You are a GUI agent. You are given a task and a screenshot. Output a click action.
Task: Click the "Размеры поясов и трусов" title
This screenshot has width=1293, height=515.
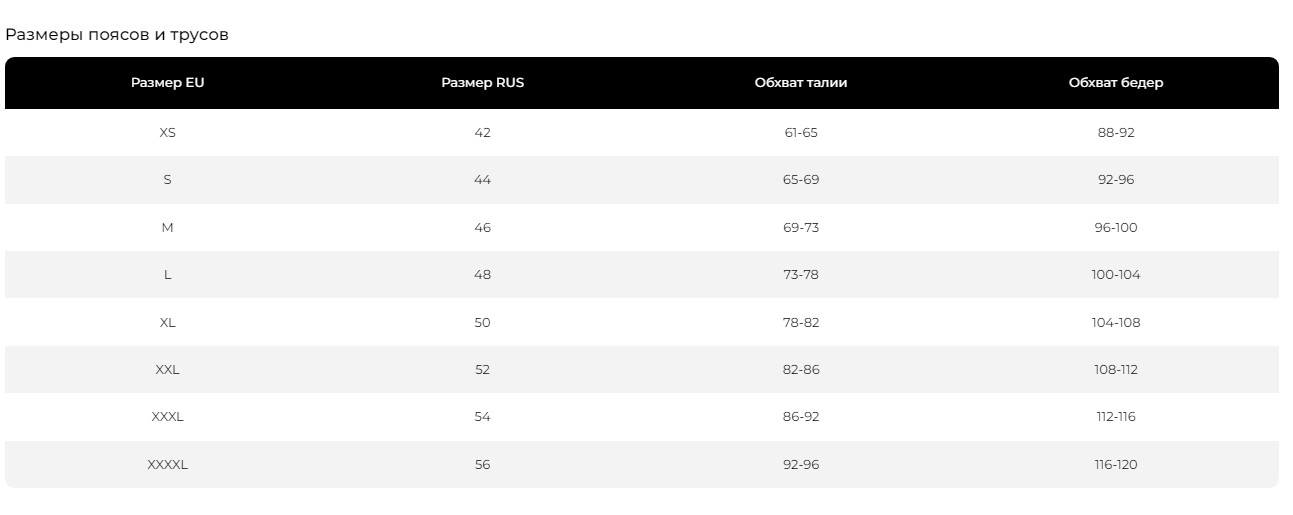(x=117, y=35)
